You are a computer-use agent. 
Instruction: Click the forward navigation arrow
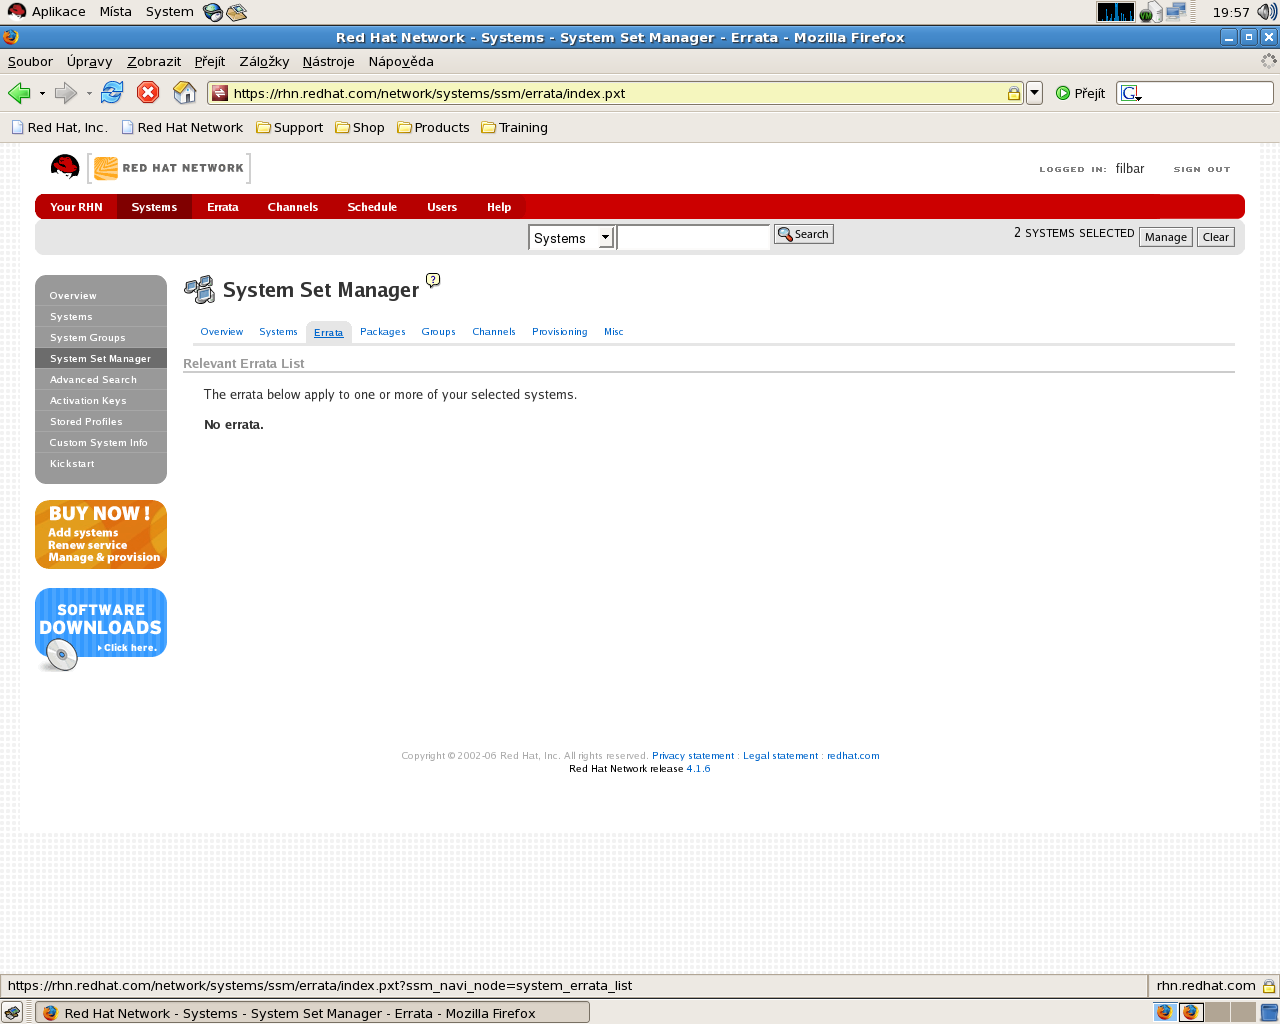click(66, 93)
